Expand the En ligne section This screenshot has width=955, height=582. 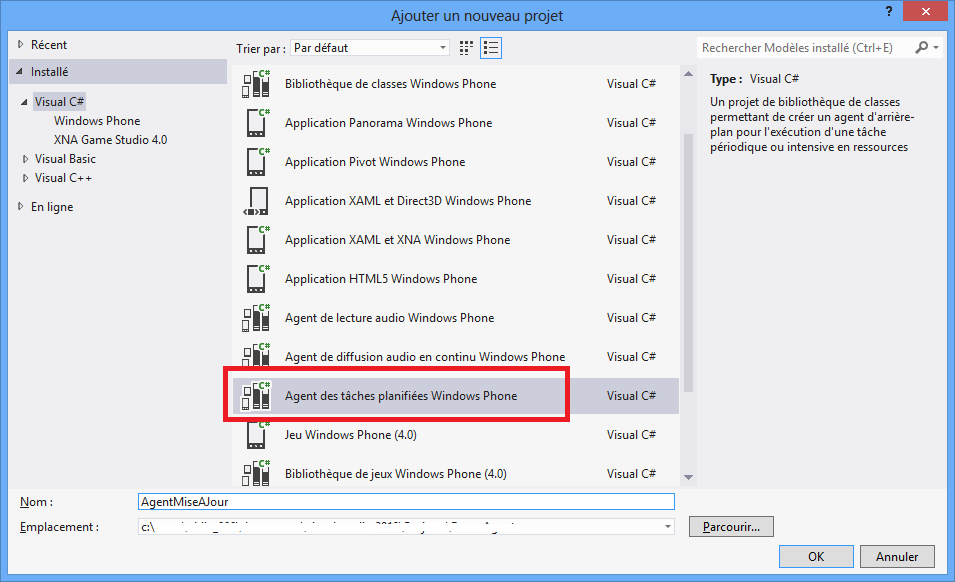coord(21,207)
